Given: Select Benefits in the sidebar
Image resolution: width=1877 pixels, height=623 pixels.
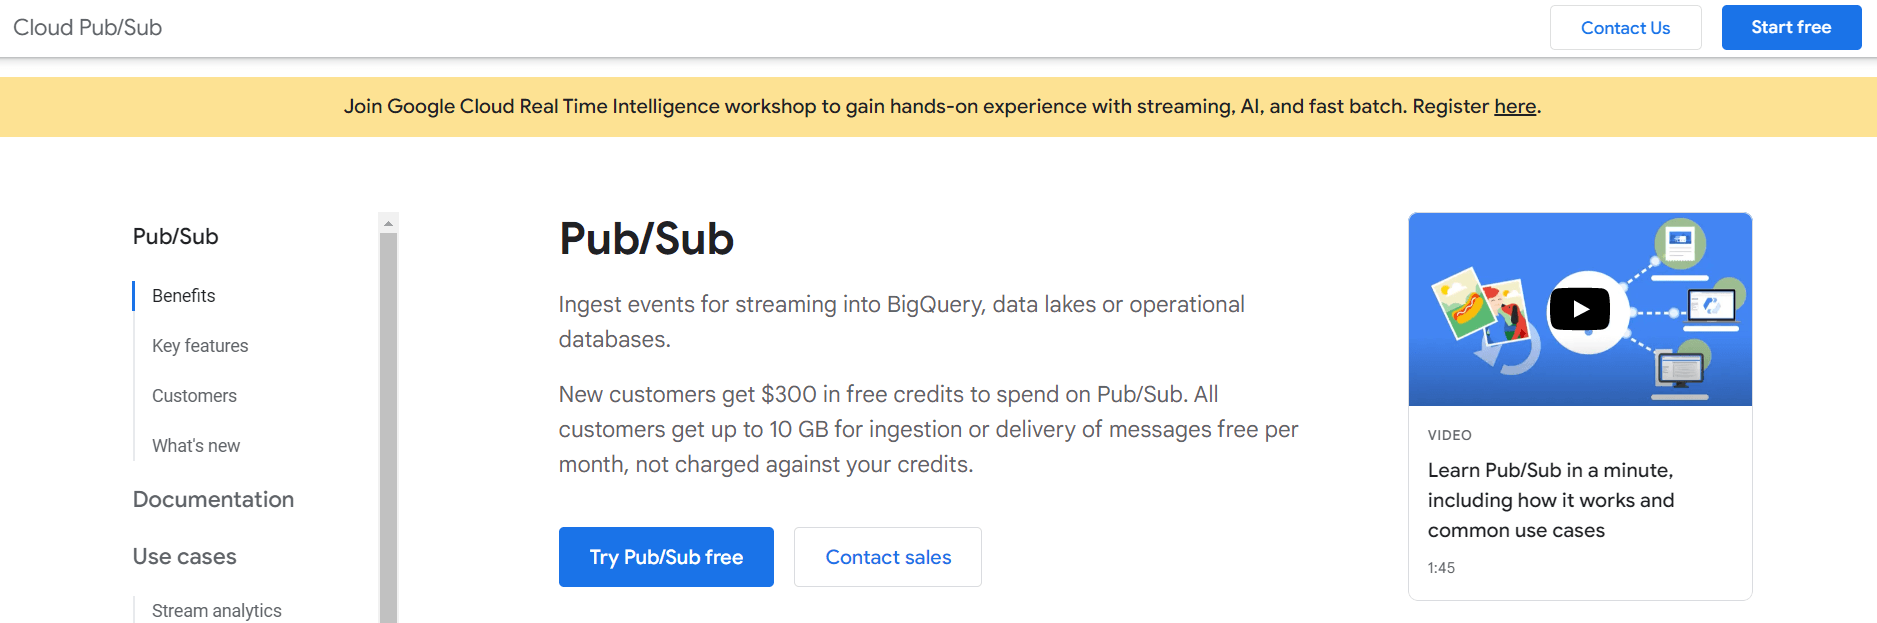Looking at the screenshot, I should pyautogui.click(x=183, y=295).
